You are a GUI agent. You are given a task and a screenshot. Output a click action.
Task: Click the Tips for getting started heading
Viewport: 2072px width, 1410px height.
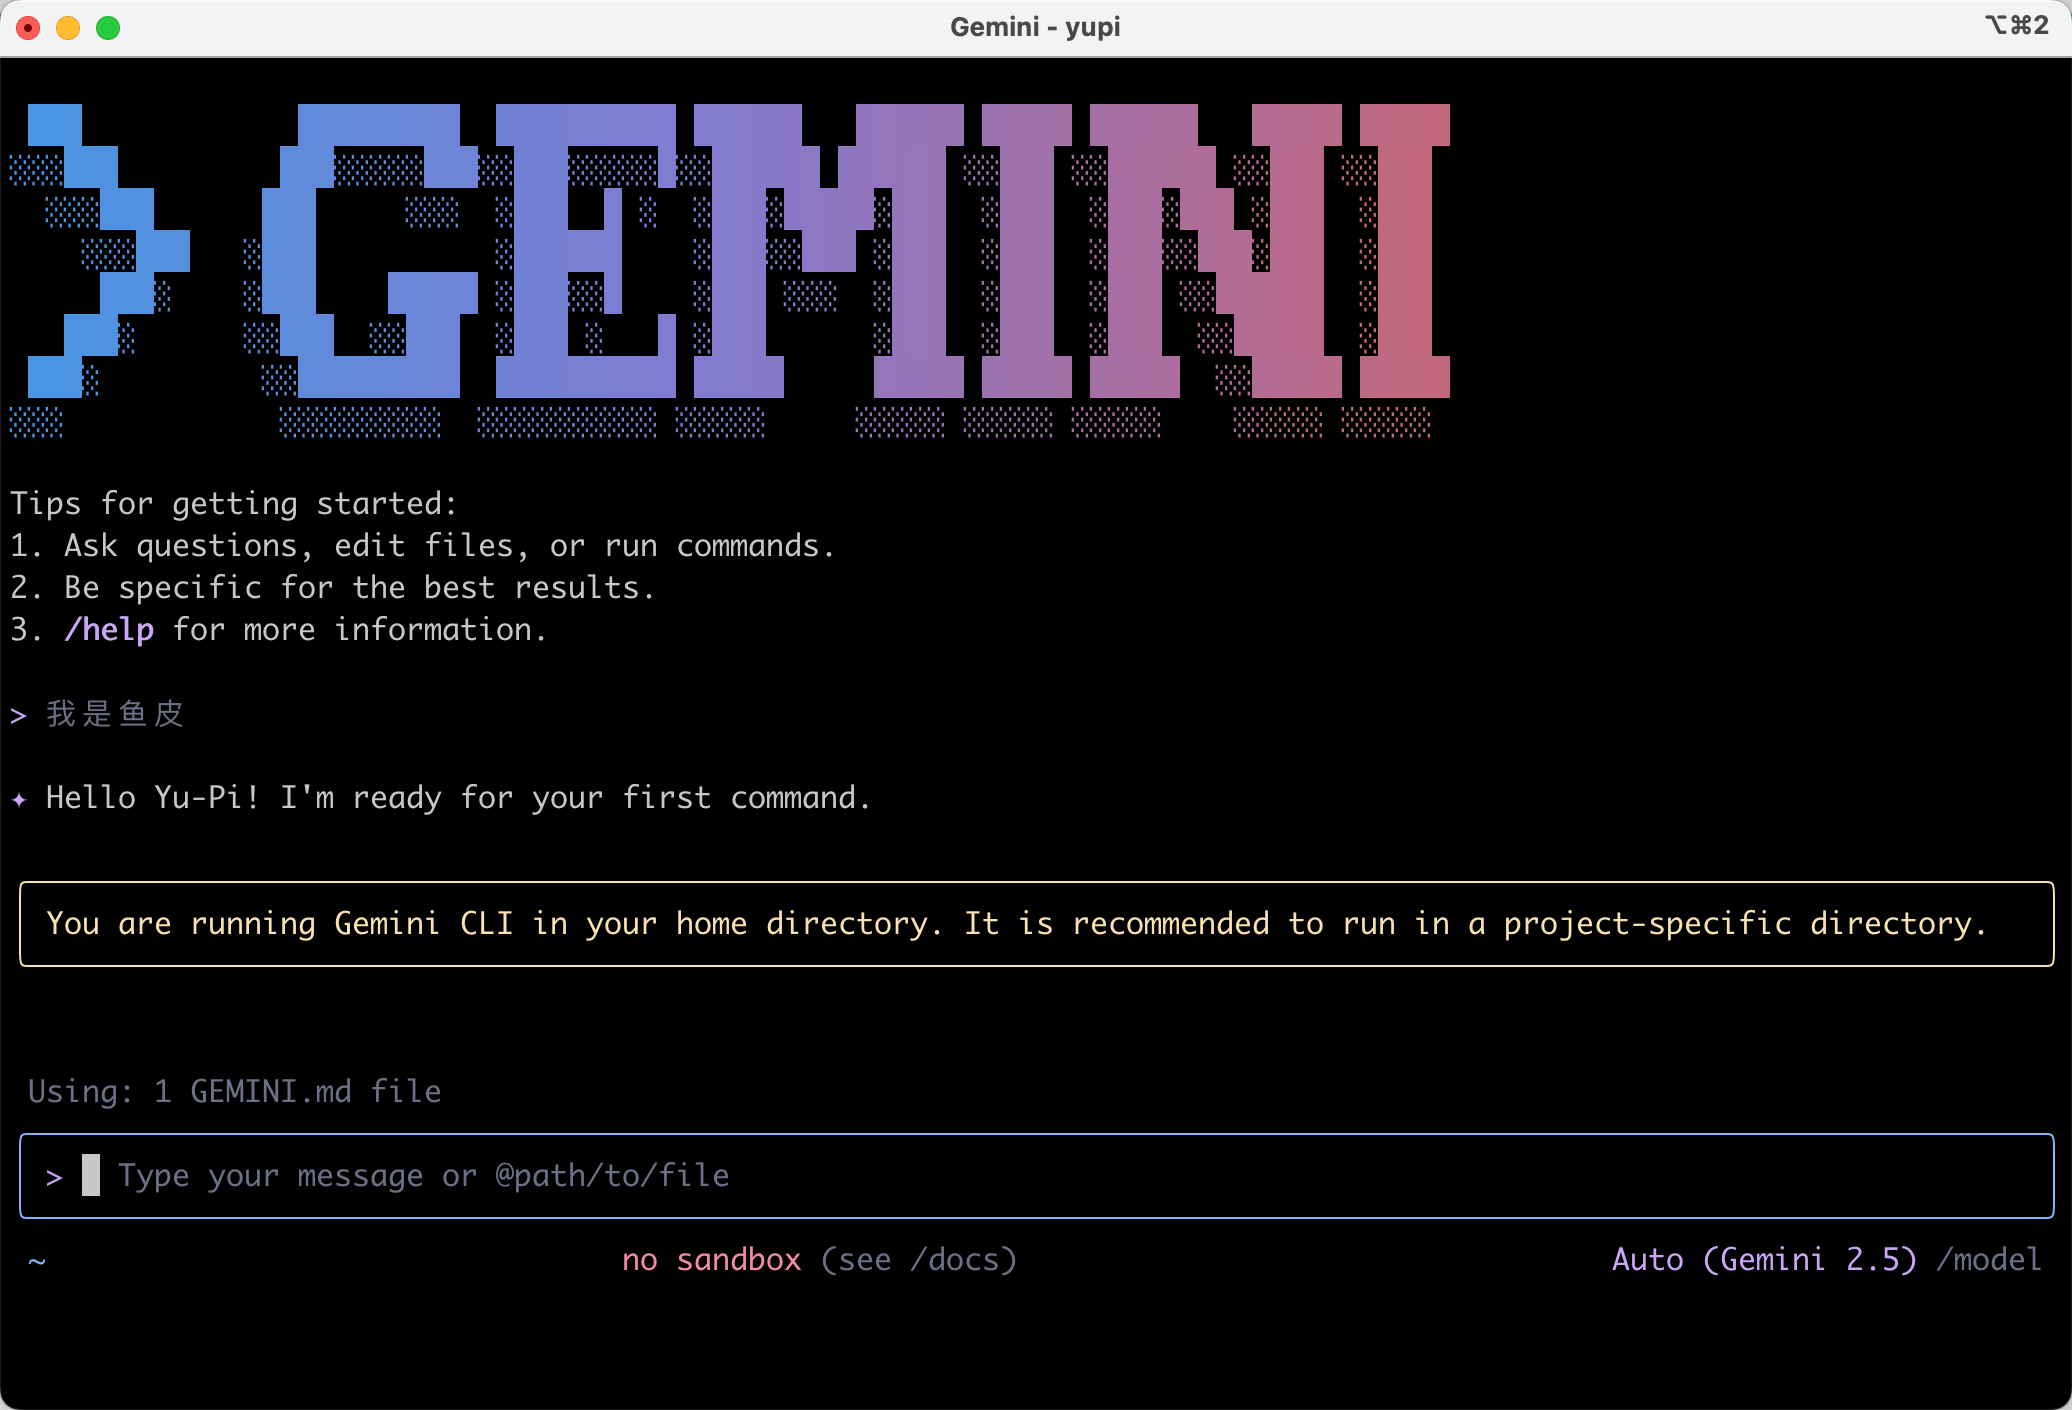[234, 504]
